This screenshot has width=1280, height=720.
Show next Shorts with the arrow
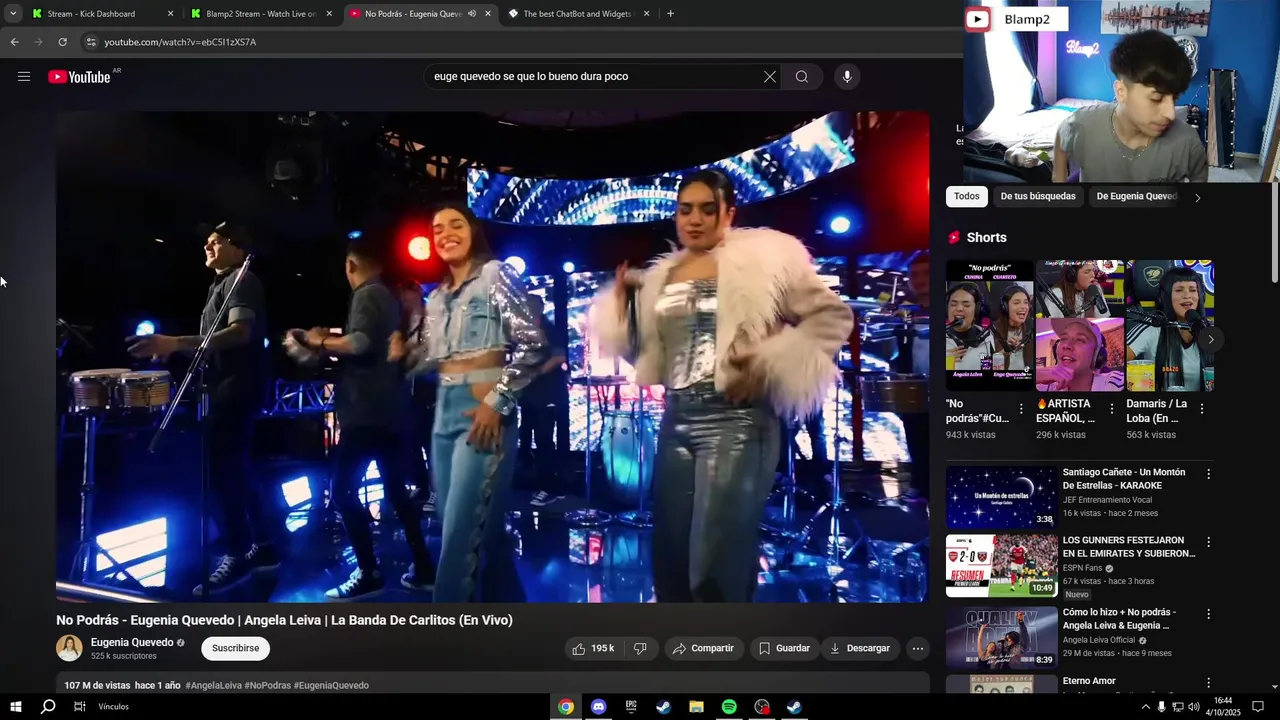point(1210,339)
